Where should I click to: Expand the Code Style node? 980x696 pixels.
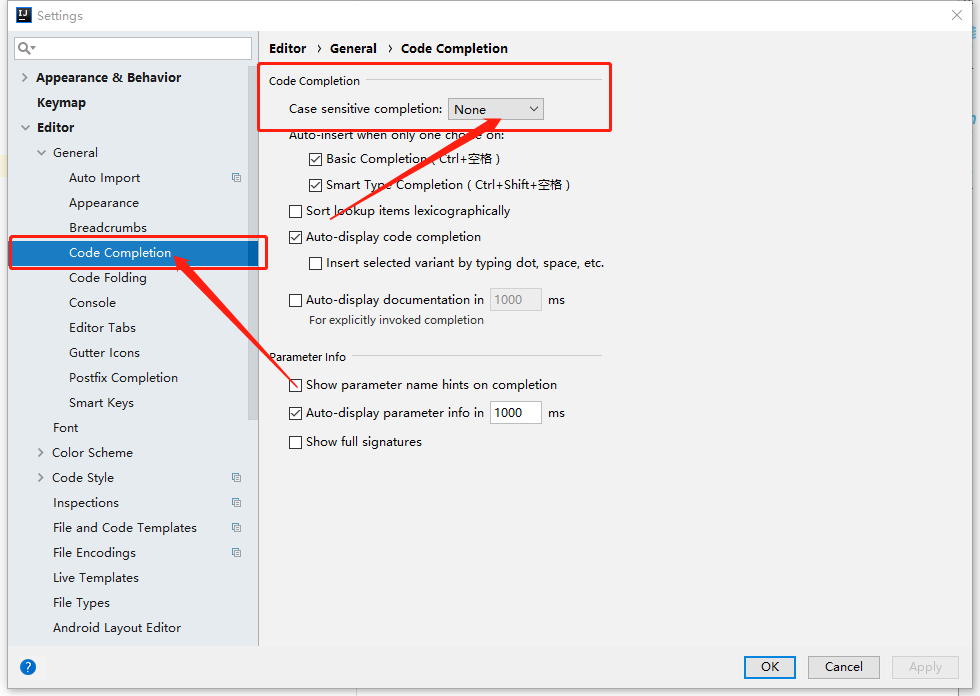[41, 477]
